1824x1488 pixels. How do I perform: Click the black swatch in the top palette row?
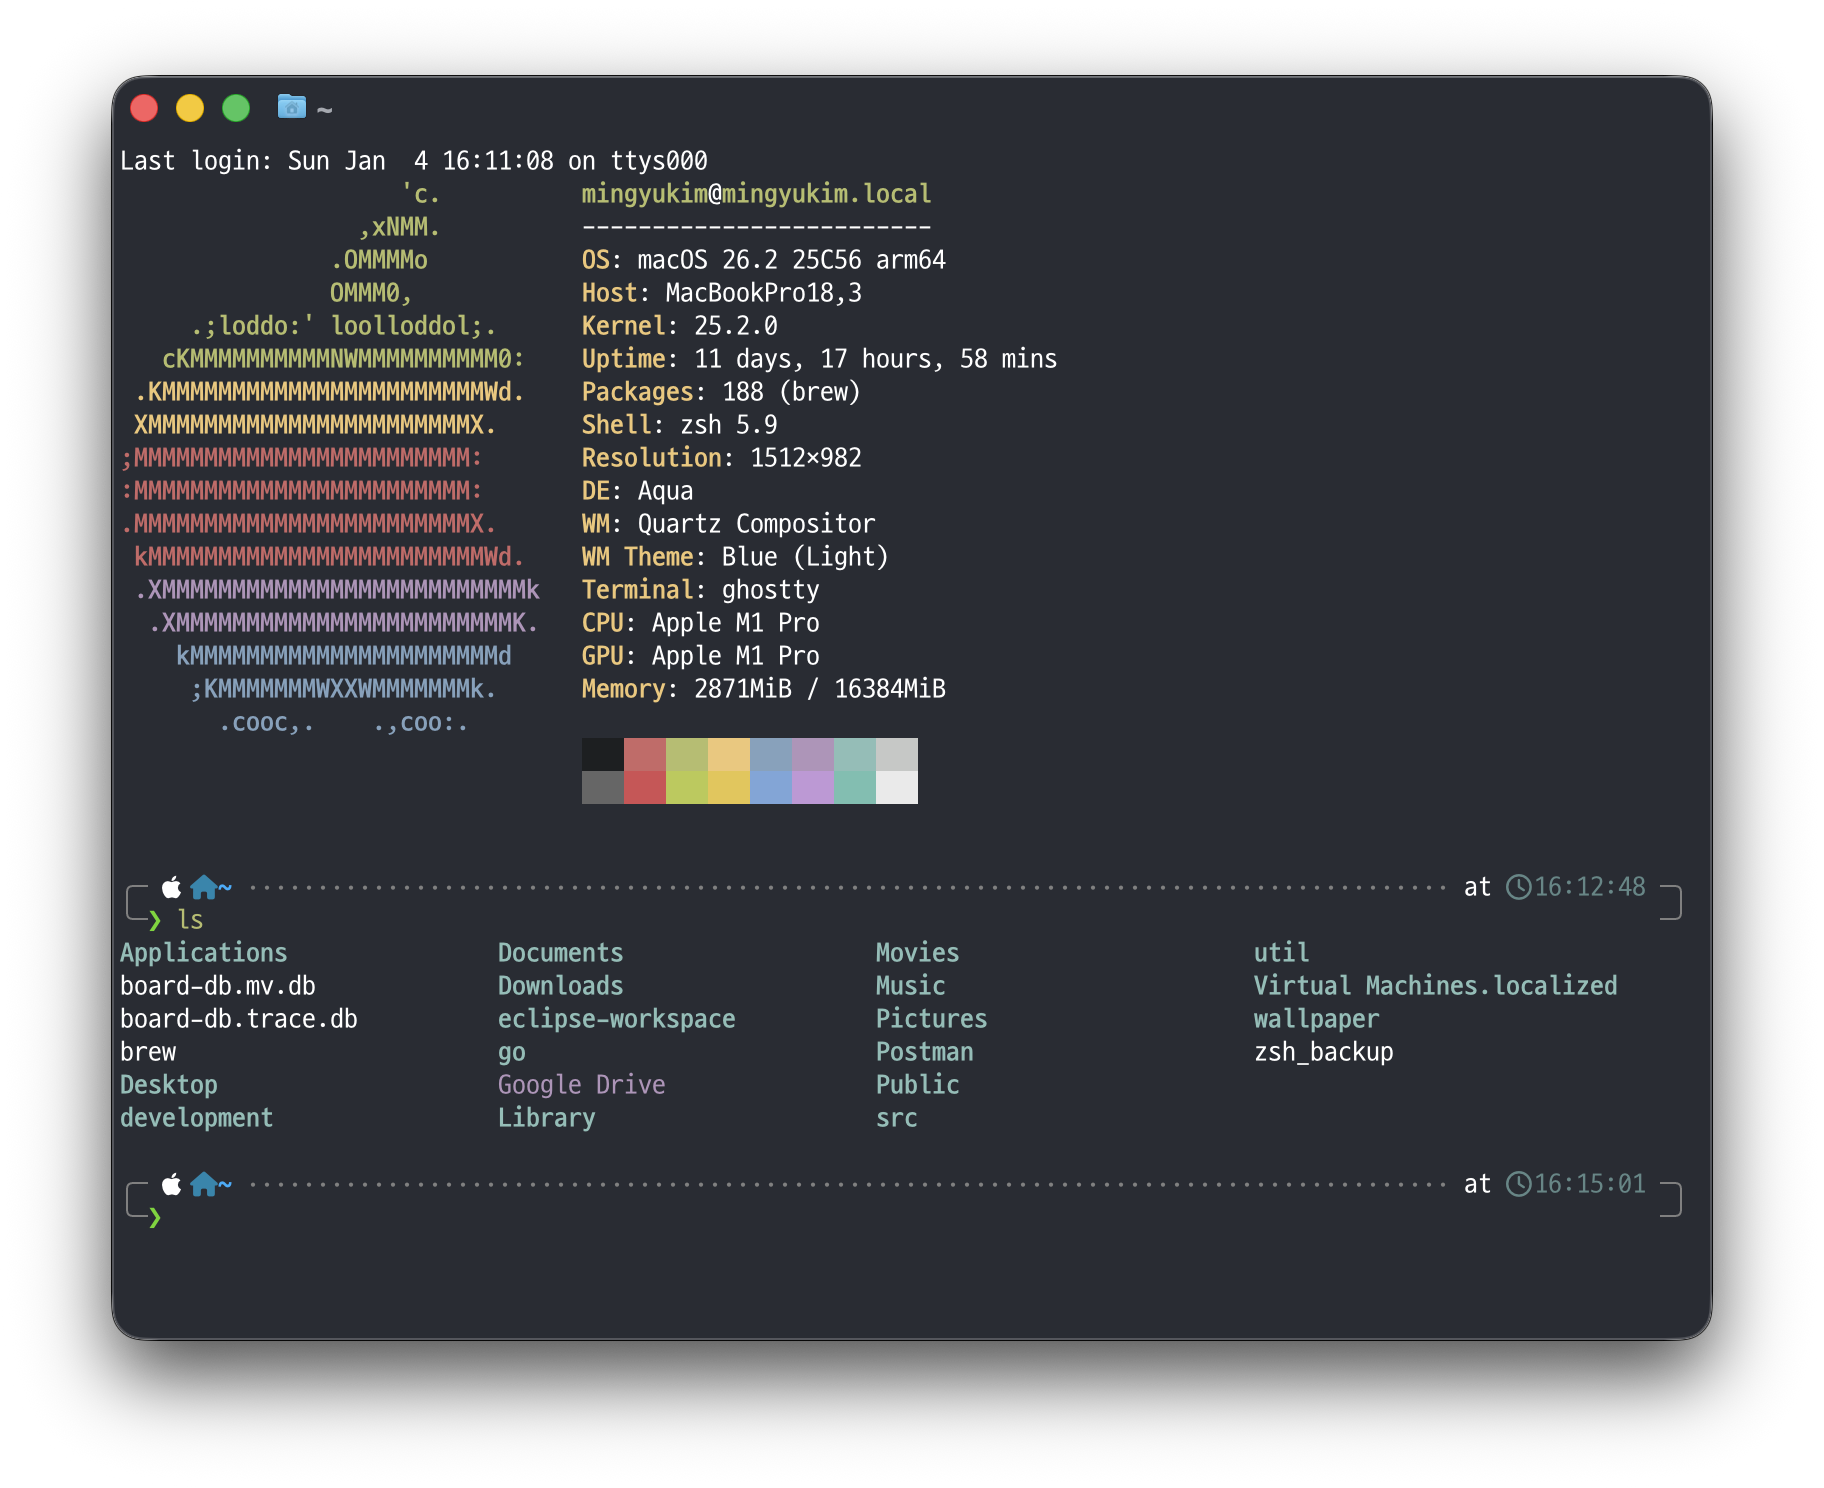click(x=602, y=754)
